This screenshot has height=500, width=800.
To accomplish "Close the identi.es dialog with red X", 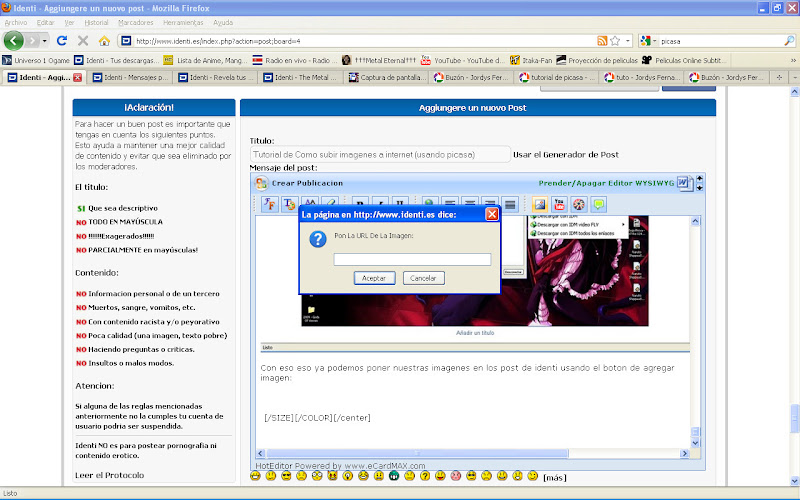I will point(491,214).
